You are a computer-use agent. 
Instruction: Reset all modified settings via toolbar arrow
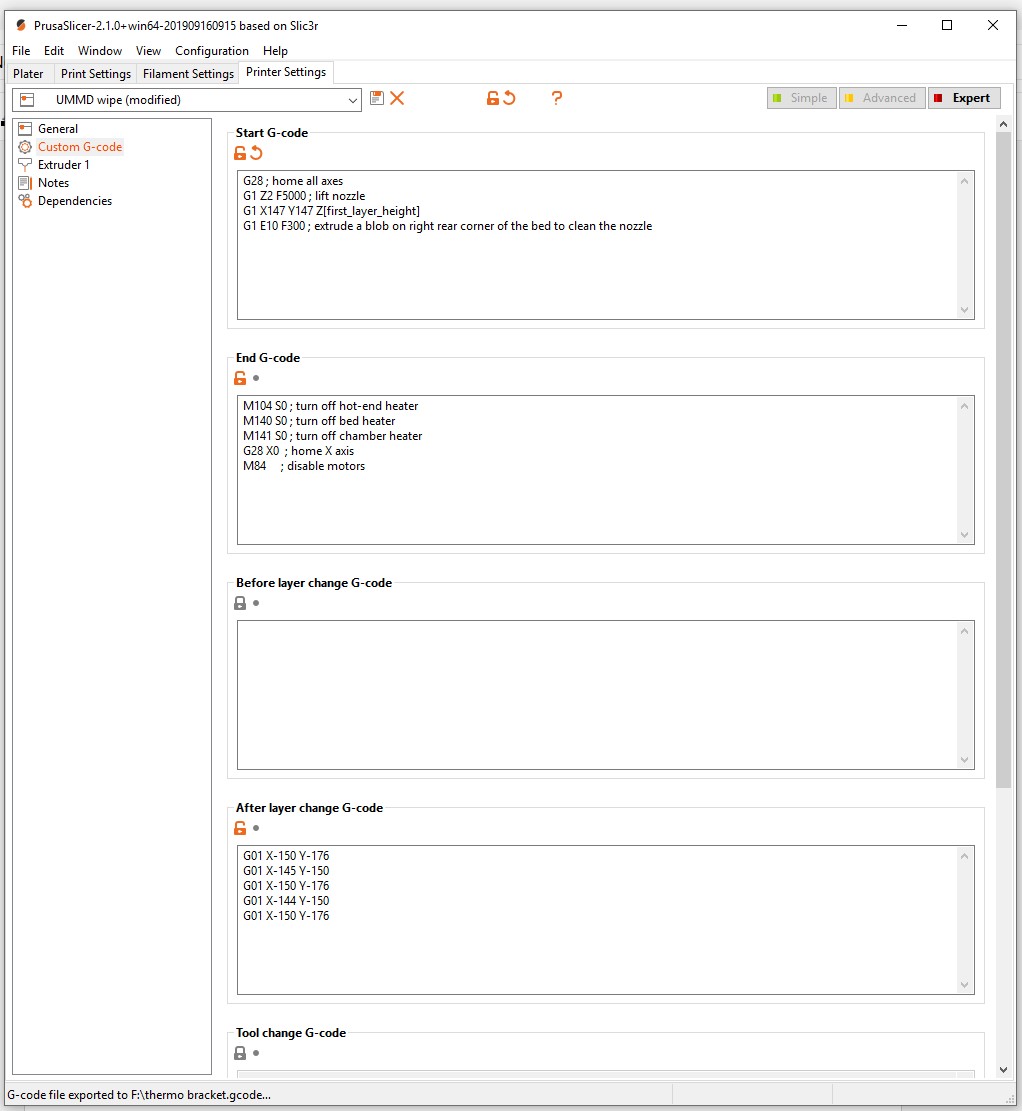(509, 98)
